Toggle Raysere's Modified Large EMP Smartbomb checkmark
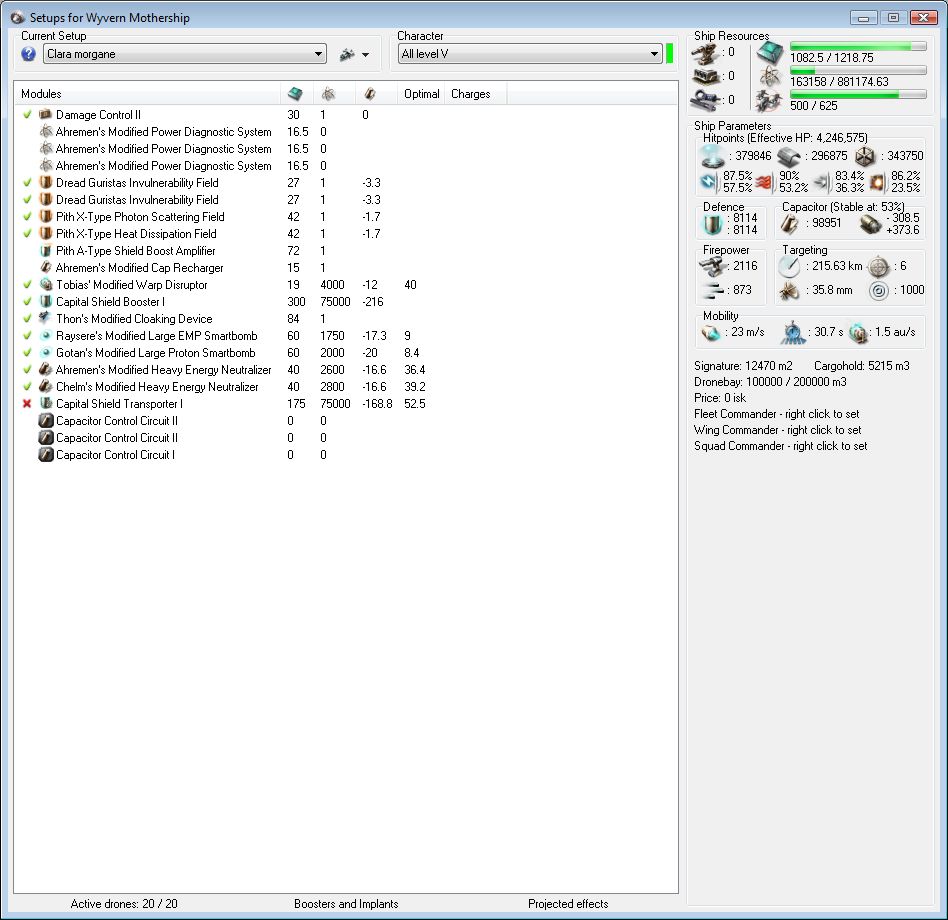 27,335
